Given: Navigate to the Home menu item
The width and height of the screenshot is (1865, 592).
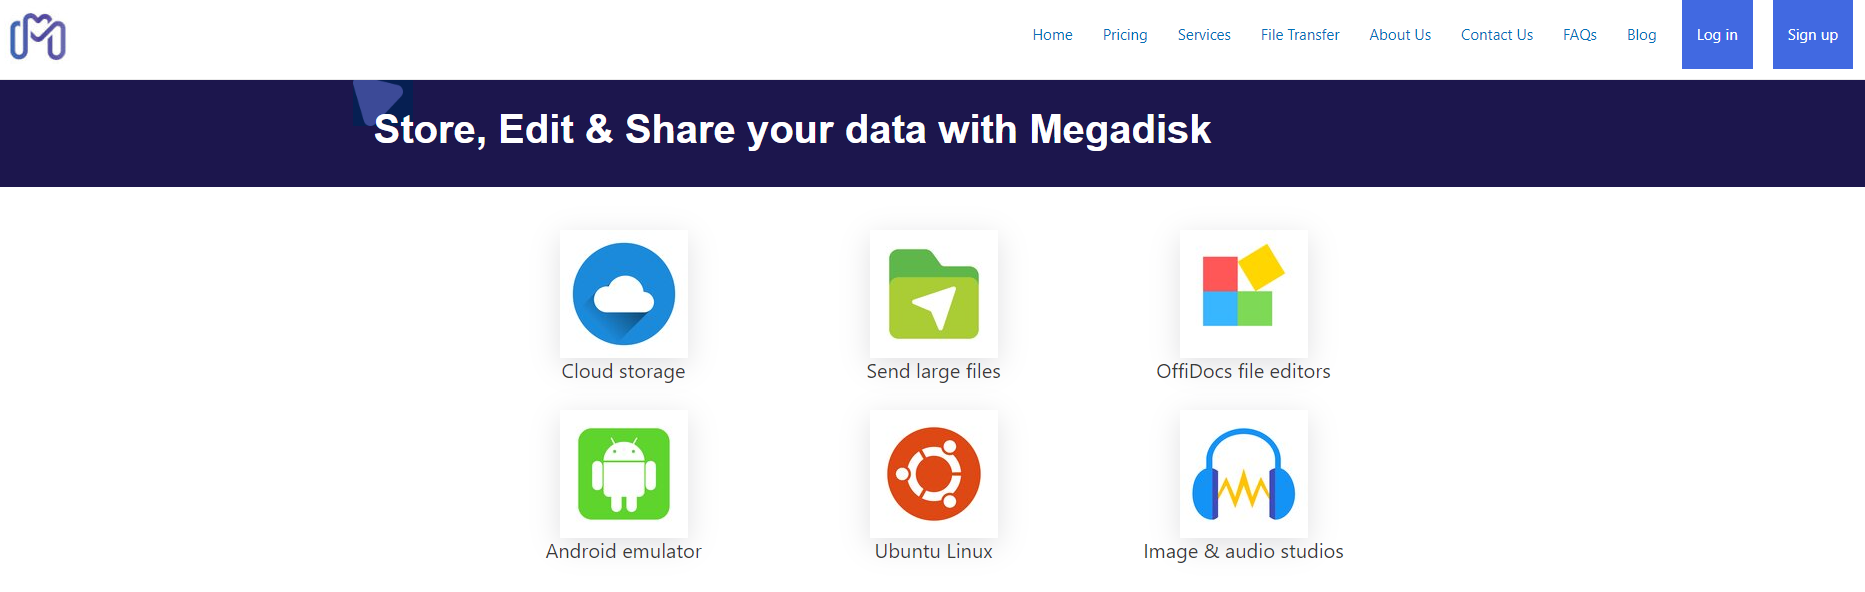Looking at the screenshot, I should (x=1052, y=35).
